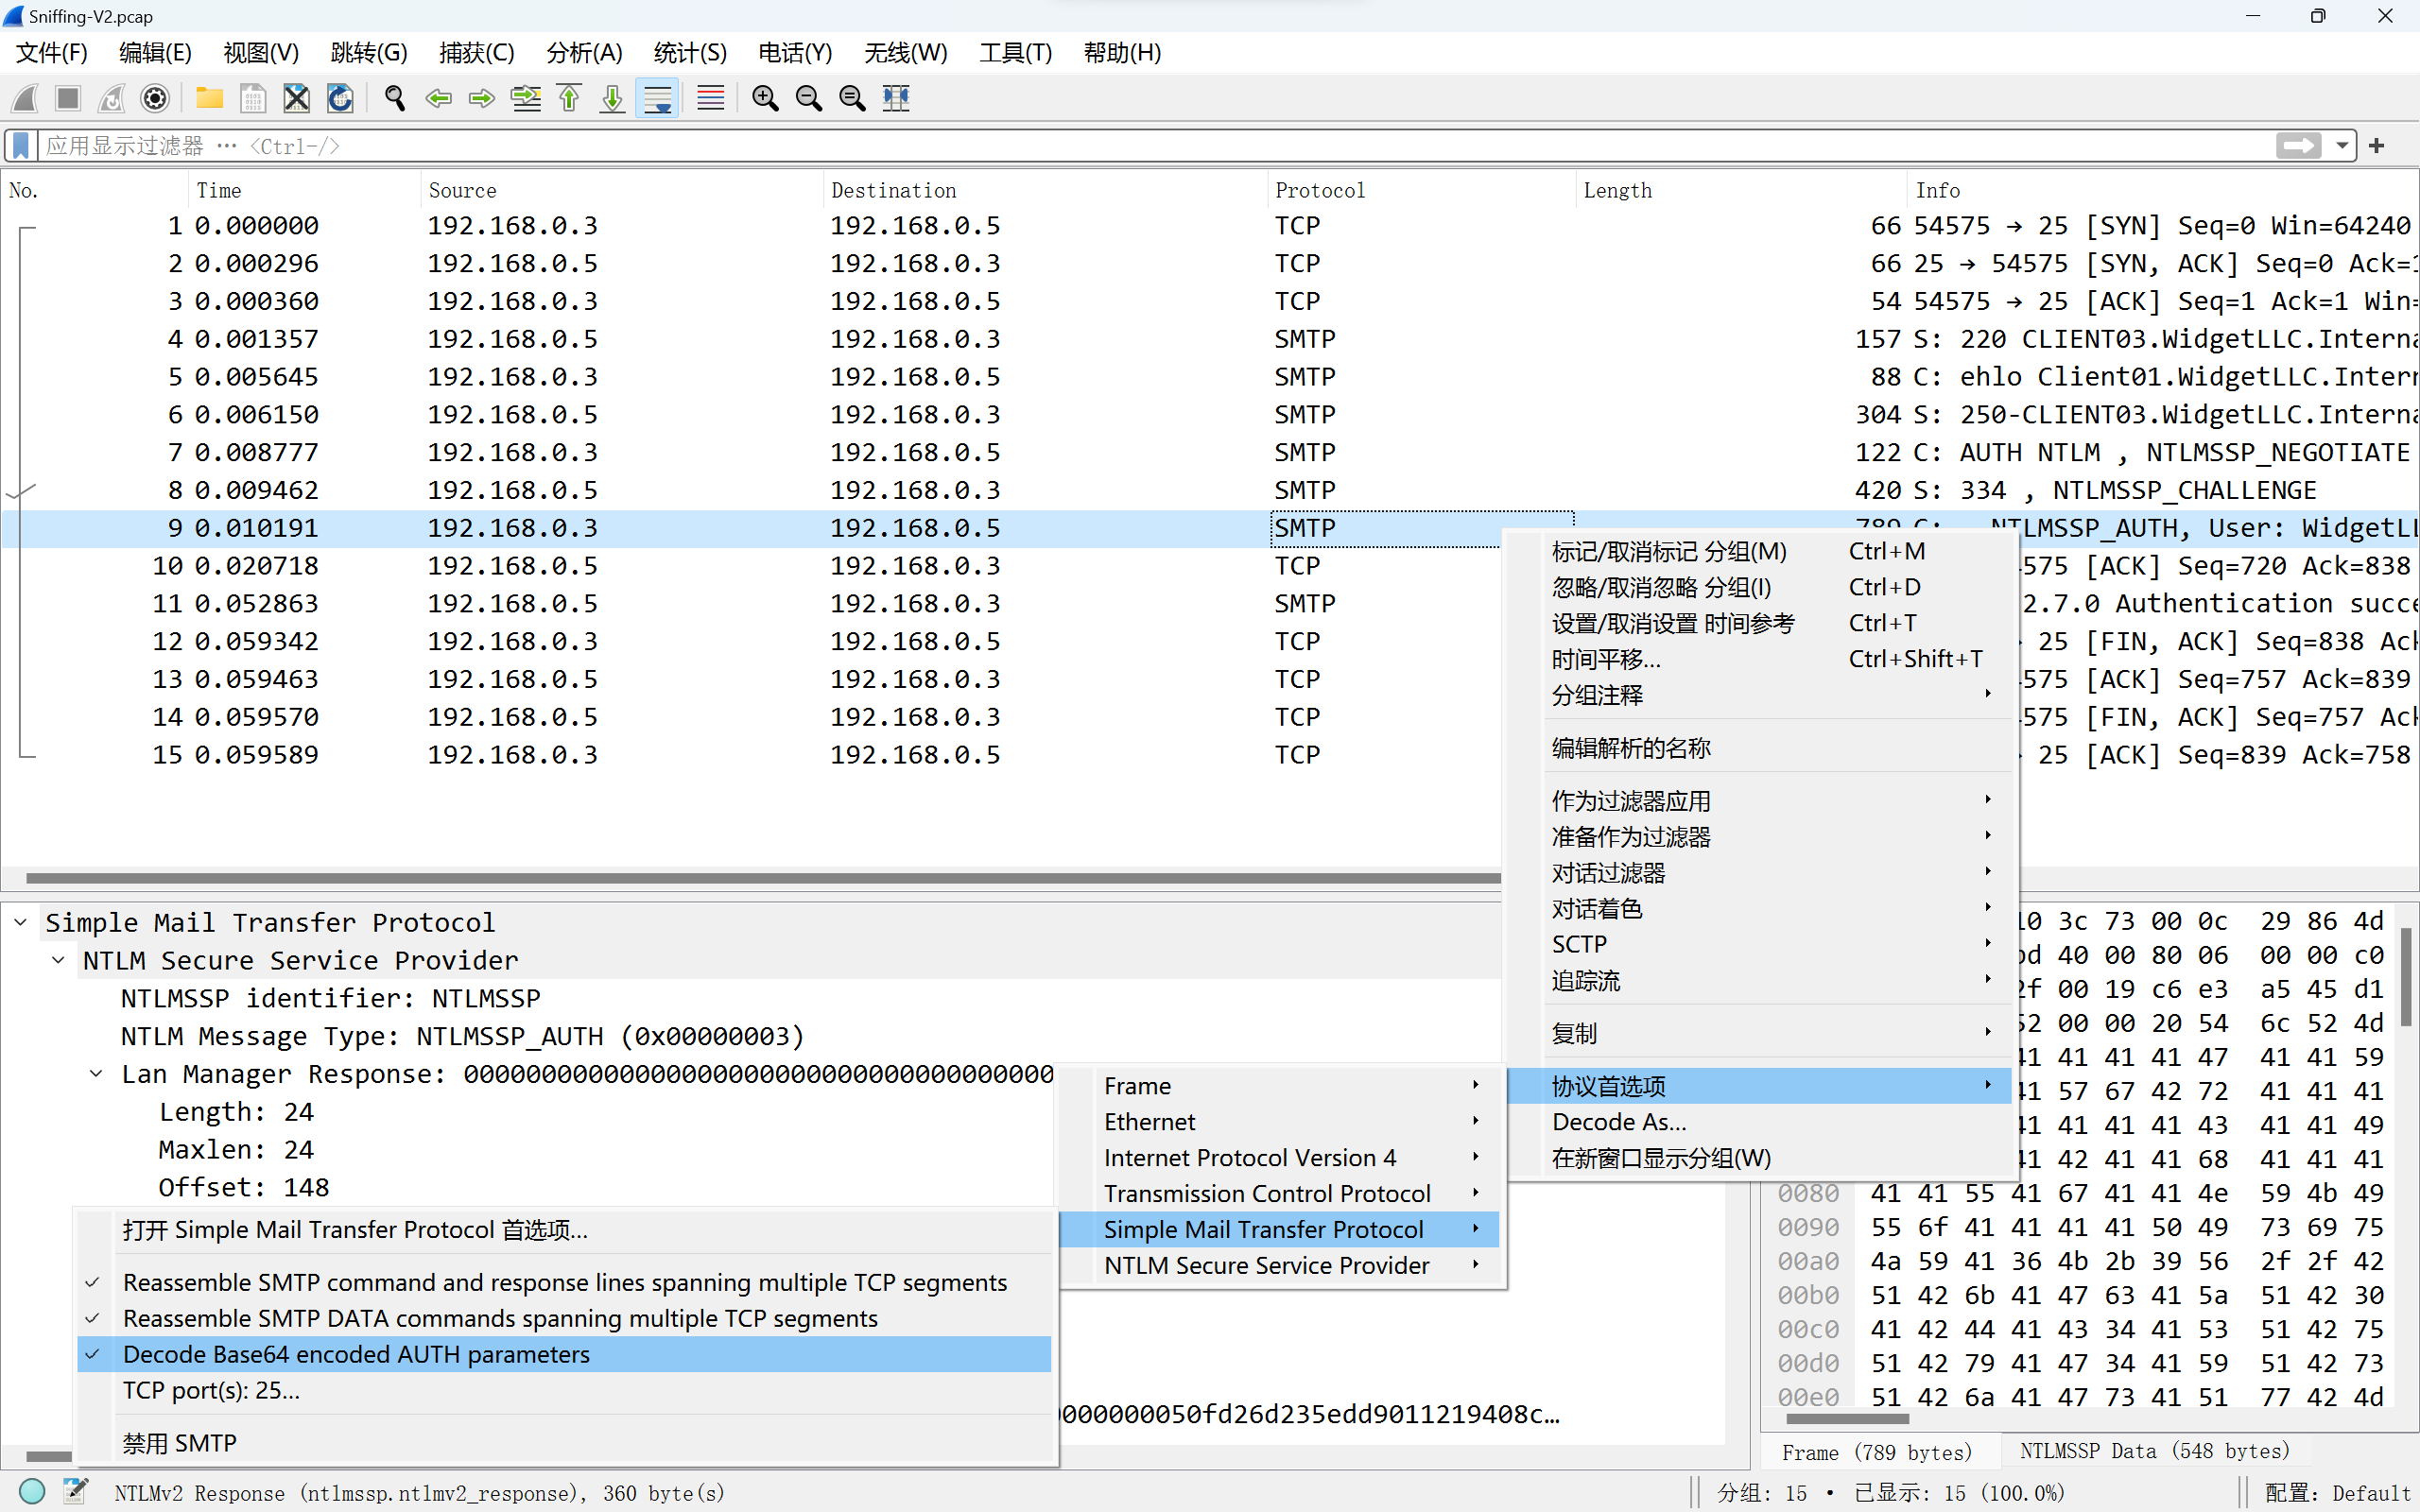
Task: Apply display filter arrow button
Action: tap(2298, 146)
